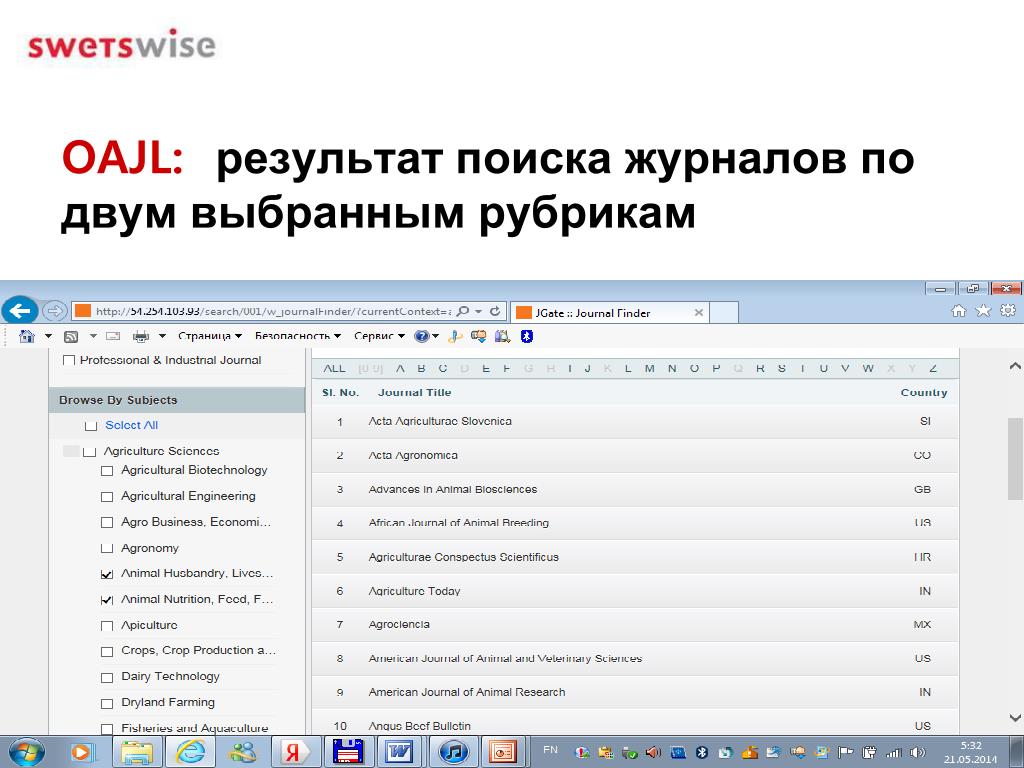Check Agricultural Biotechnology checkbox

[x=107, y=471]
